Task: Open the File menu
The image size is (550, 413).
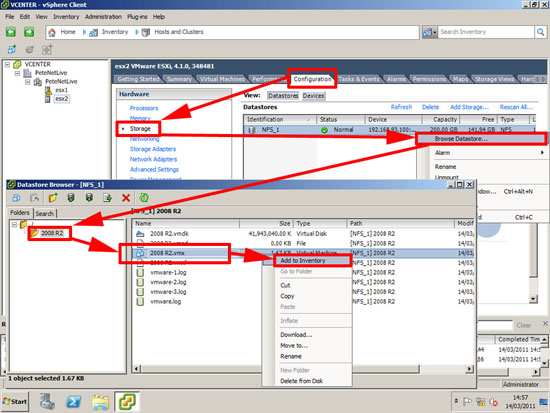Action: (9, 17)
